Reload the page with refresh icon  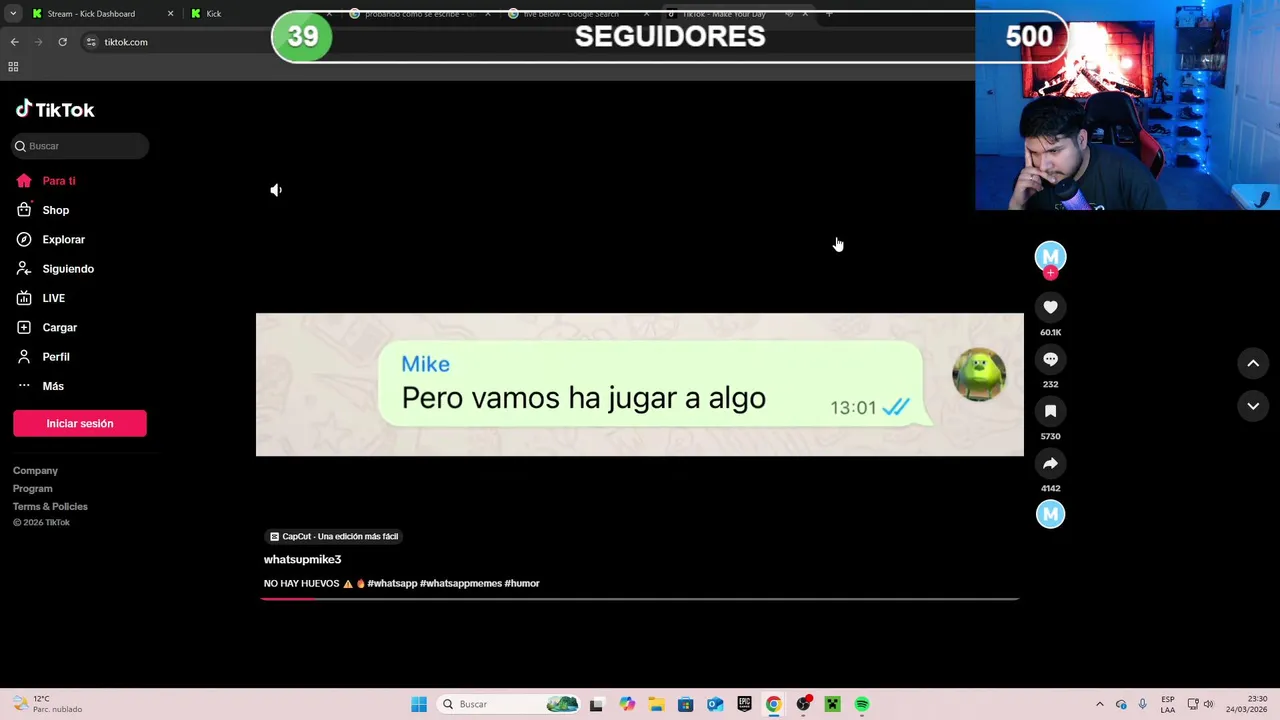tap(62, 42)
